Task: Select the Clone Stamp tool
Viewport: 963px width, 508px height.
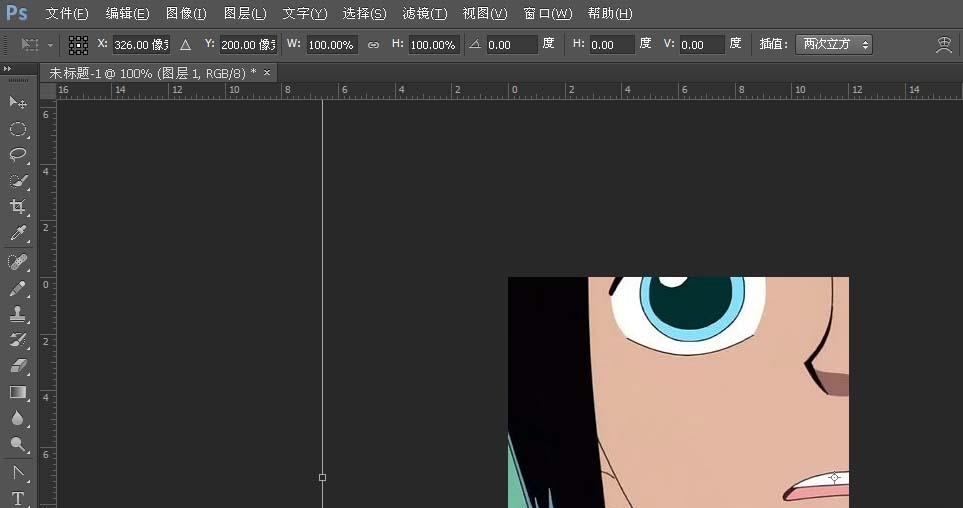Action: pos(18,315)
